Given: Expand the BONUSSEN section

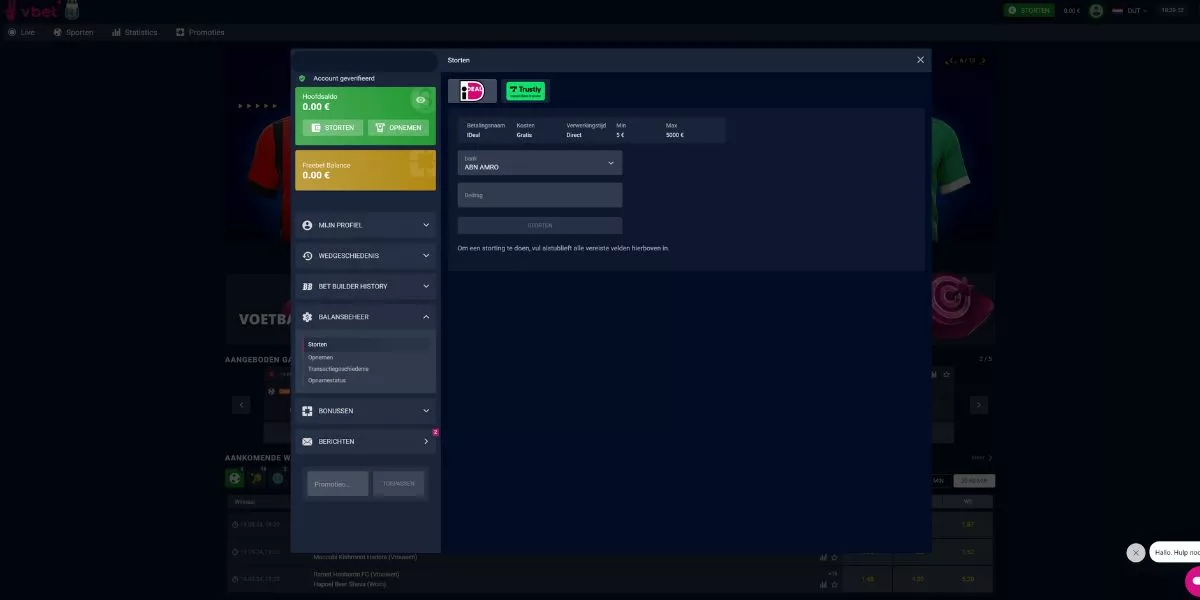Looking at the screenshot, I should click(366, 411).
